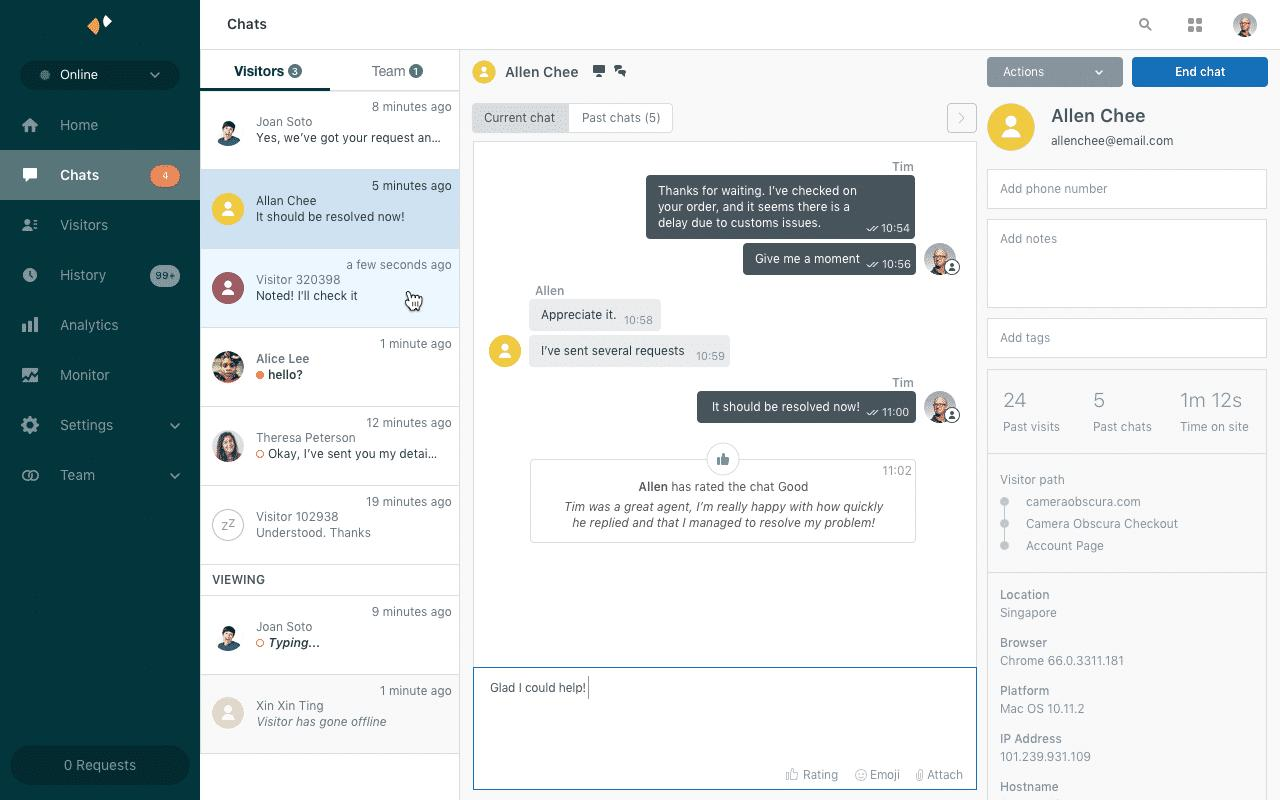Click the 0 Requests button
The image size is (1280, 800).
pos(99,765)
